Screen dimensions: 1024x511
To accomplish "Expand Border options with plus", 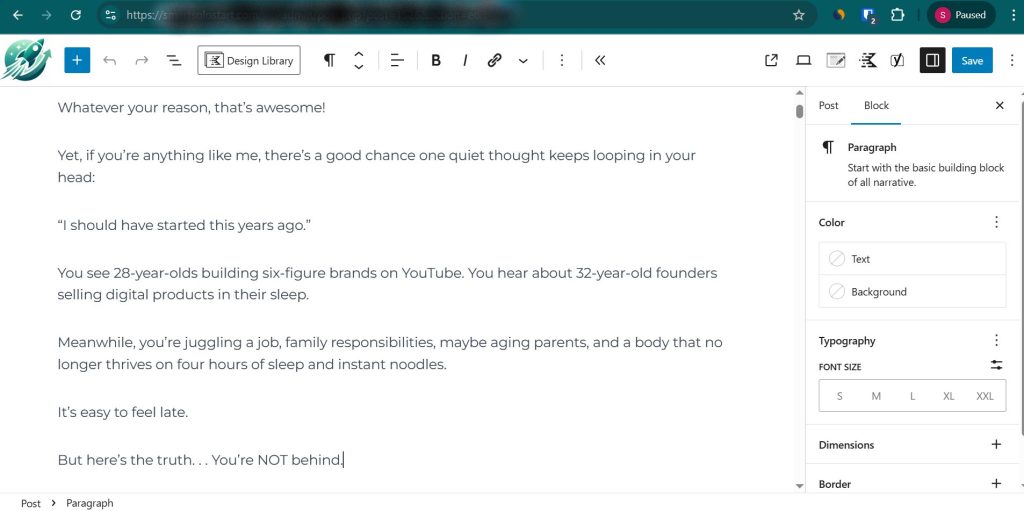I will pos(996,484).
